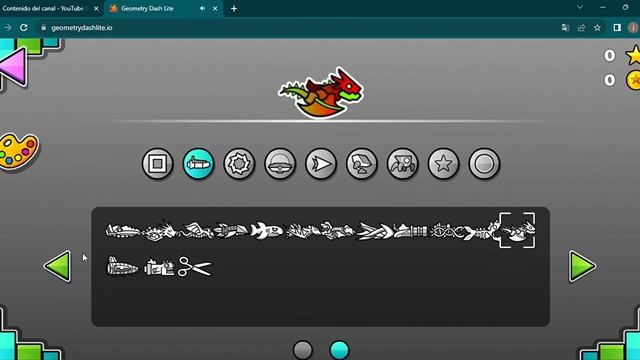Switch to the cyan second page dot

pyautogui.click(x=339, y=350)
